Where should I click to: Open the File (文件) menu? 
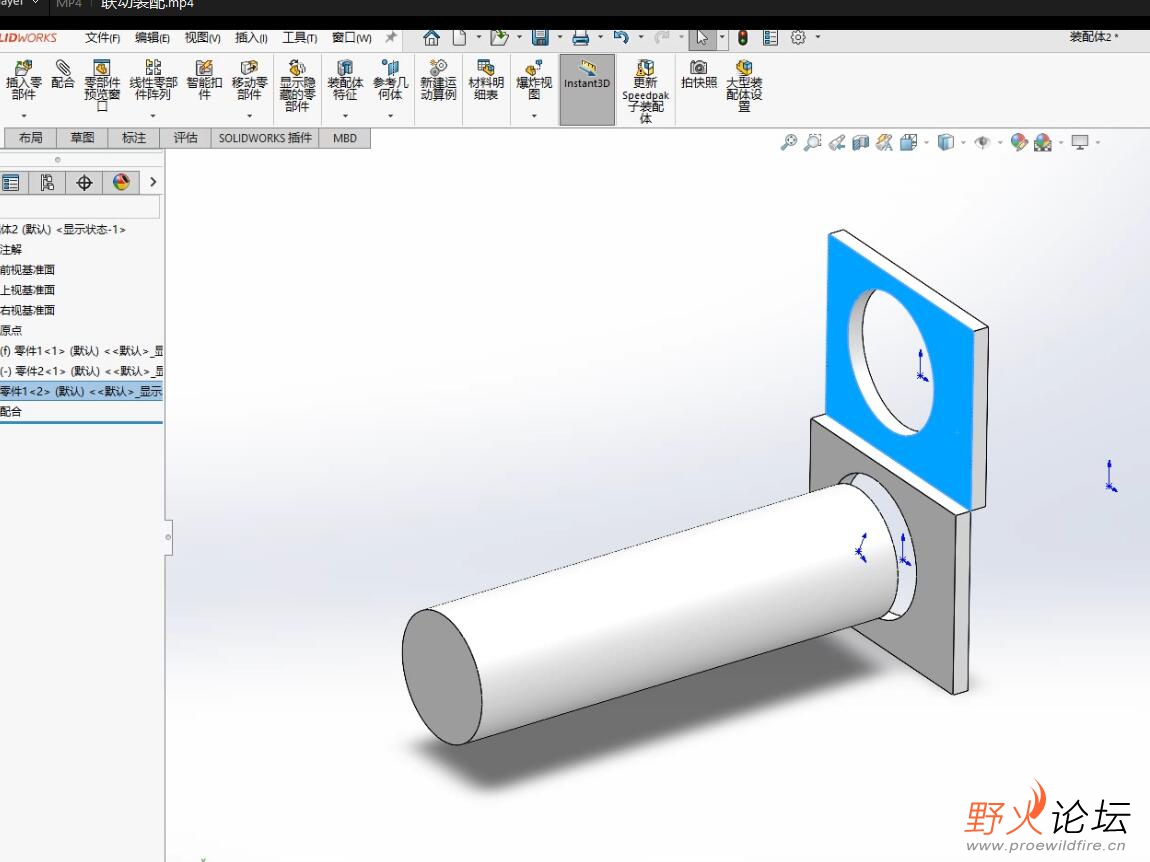point(103,37)
